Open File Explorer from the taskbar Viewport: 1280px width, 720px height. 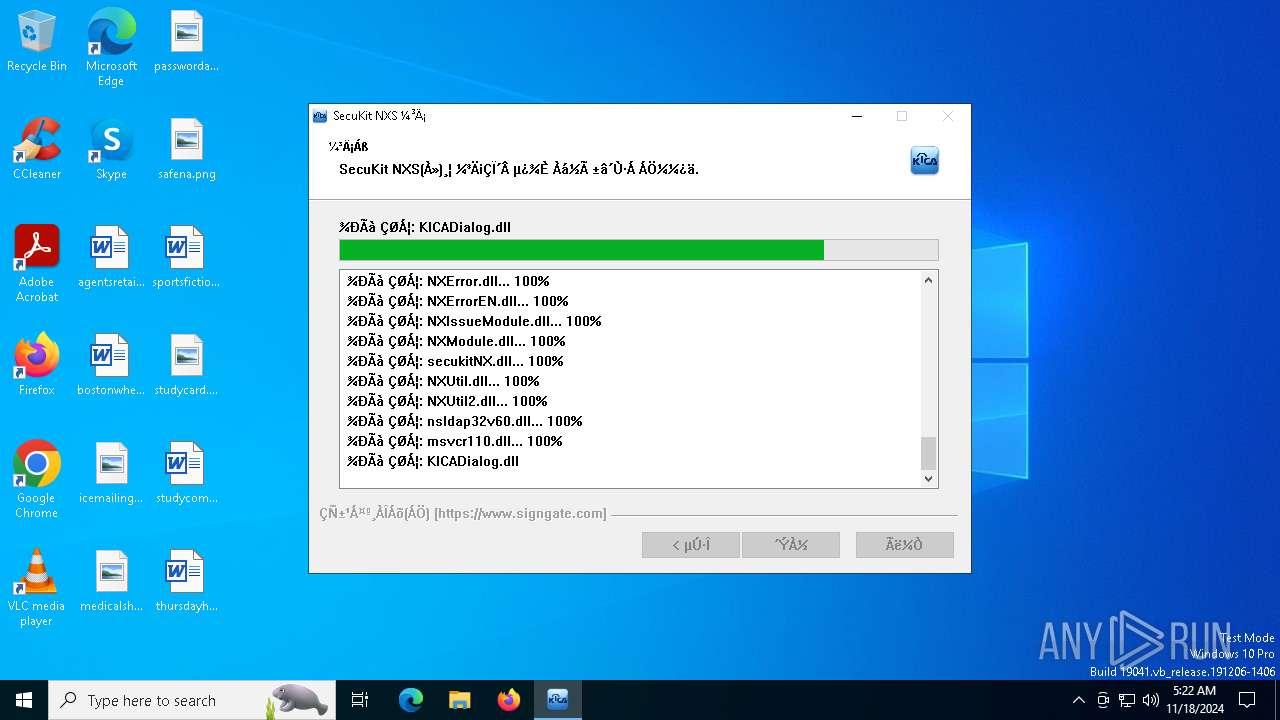[x=459, y=700]
